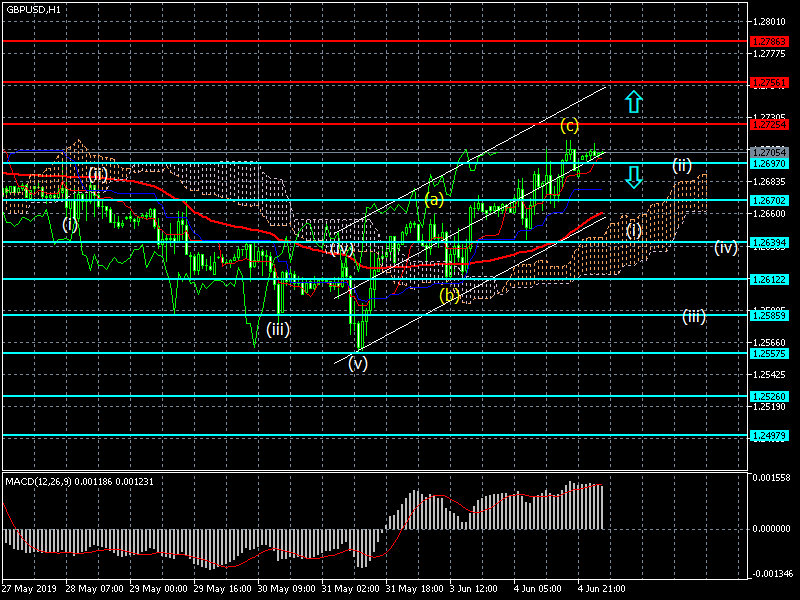This screenshot has height=600, width=800.
Task: Click the 1.26600 price scale value
Action: pyautogui.click(x=769, y=214)
